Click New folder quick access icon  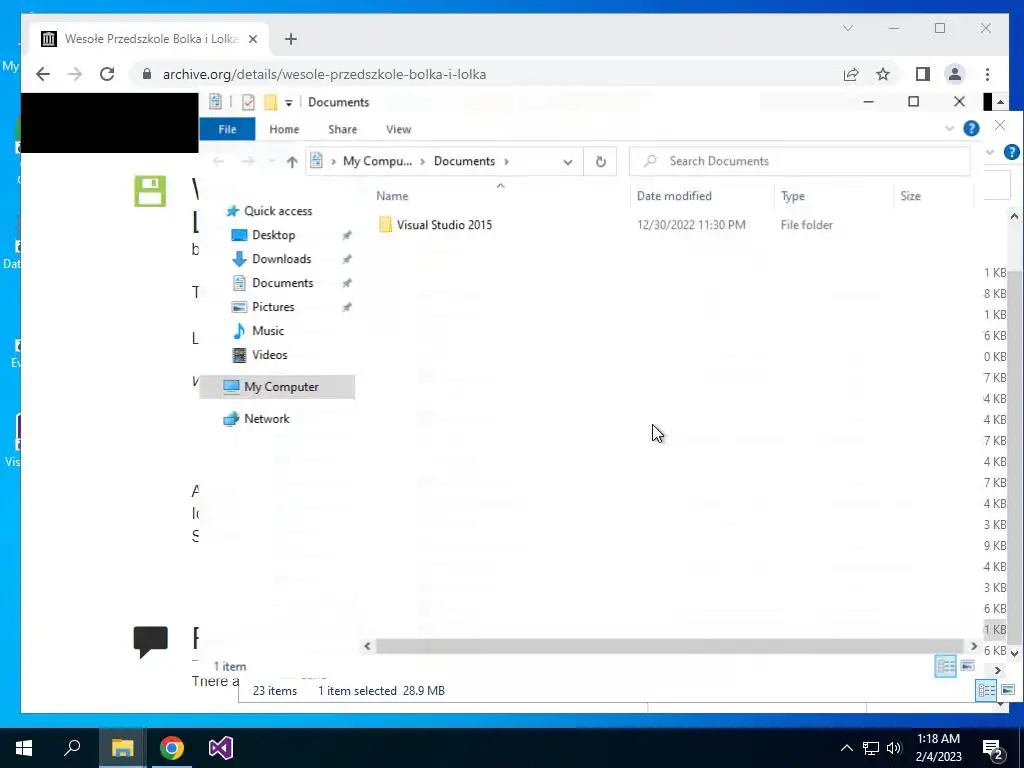tap(270, 102)
